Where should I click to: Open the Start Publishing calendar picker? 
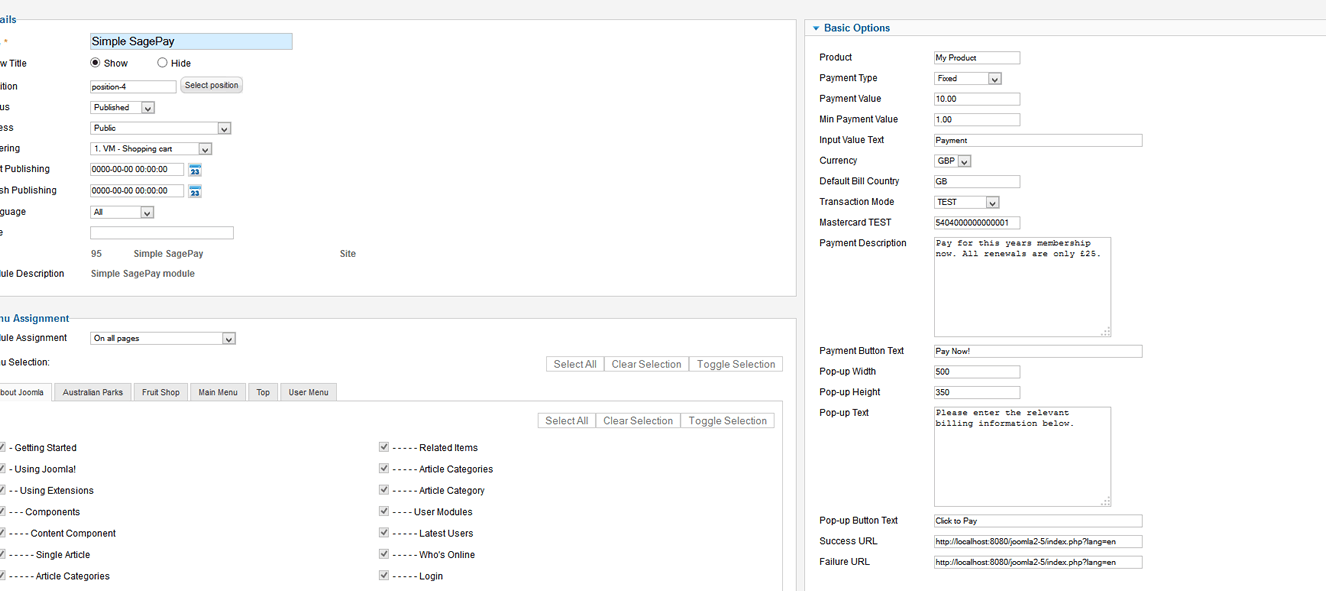click(x=195, y=170)
